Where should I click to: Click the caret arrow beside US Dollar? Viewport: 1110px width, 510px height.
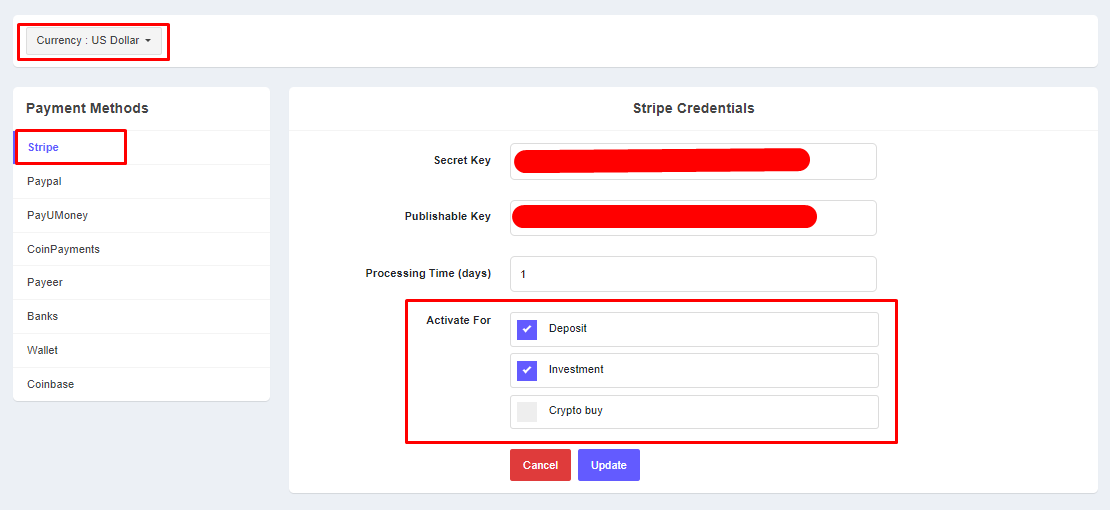point(148,41)
